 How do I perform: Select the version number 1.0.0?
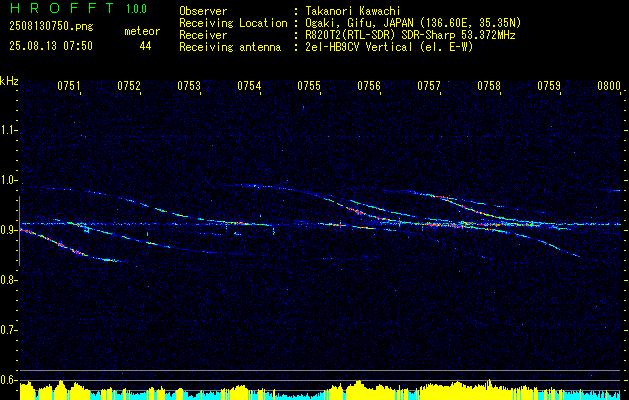136,9
